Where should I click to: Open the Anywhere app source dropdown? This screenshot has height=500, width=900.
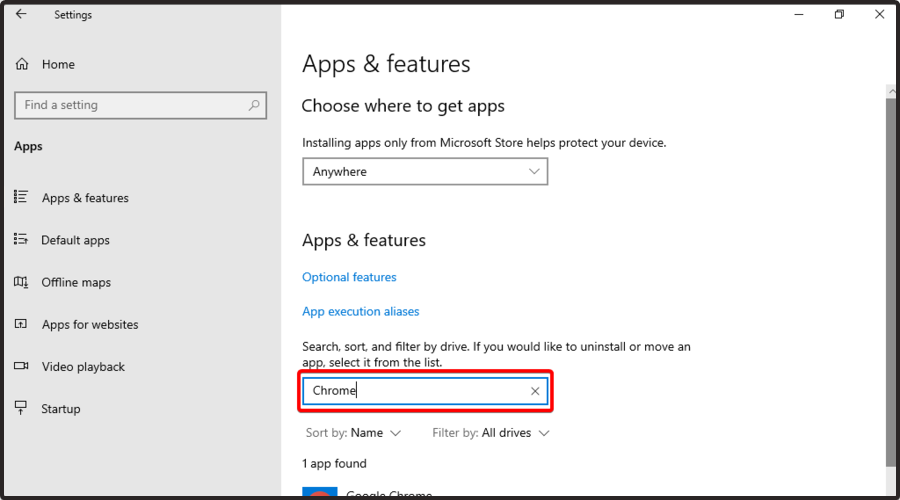(x=425, y=172)
